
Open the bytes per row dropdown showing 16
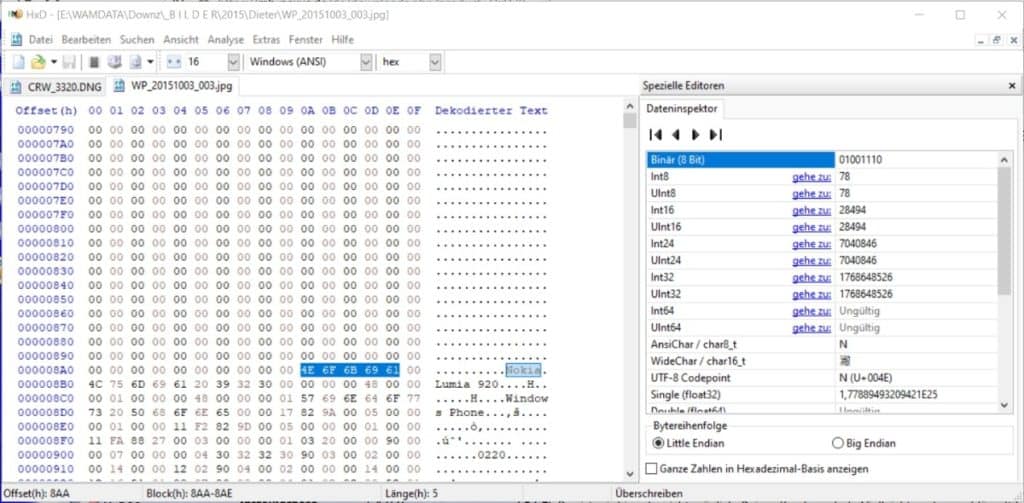click(x=234, y=63)
